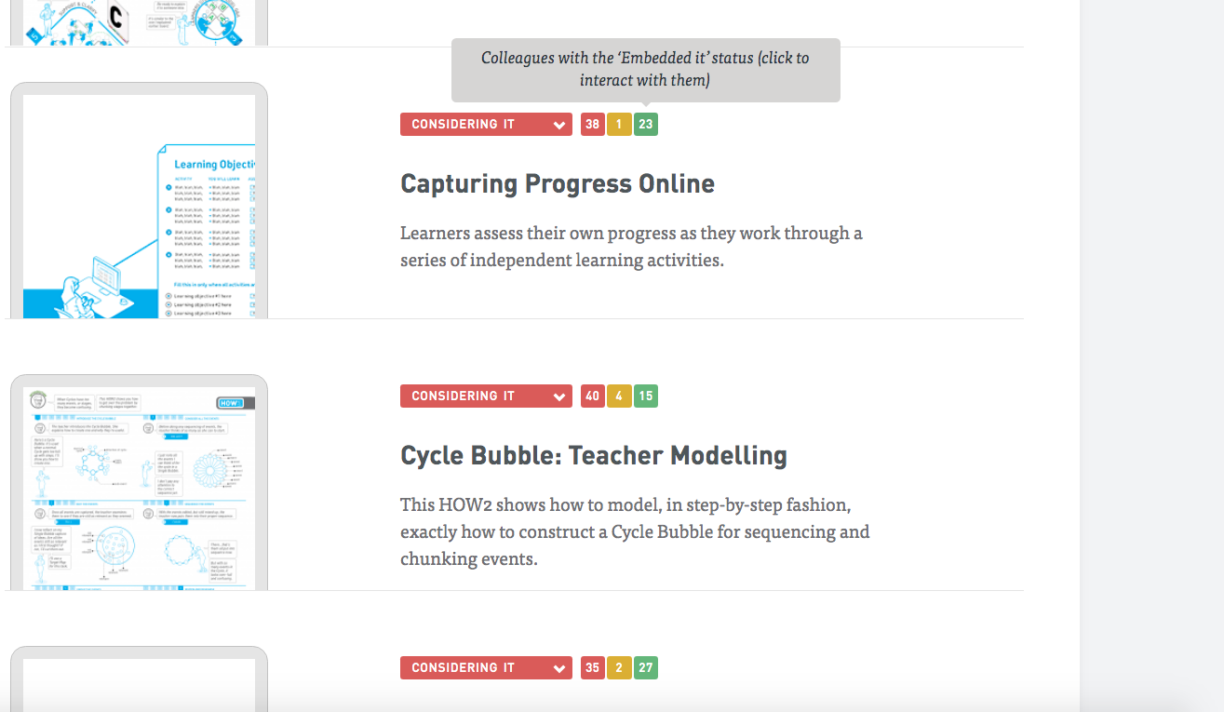Open the Cycle Bubble: Teacher Modelling title
The image size is (1224, 712).
594,456
